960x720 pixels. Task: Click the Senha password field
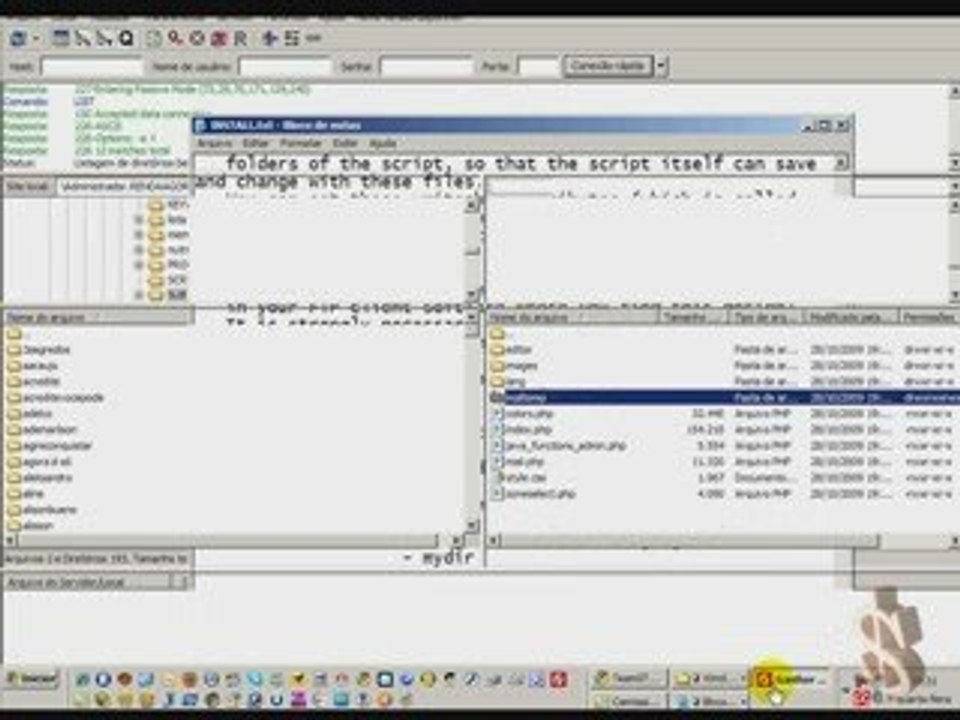pos(427,66)
